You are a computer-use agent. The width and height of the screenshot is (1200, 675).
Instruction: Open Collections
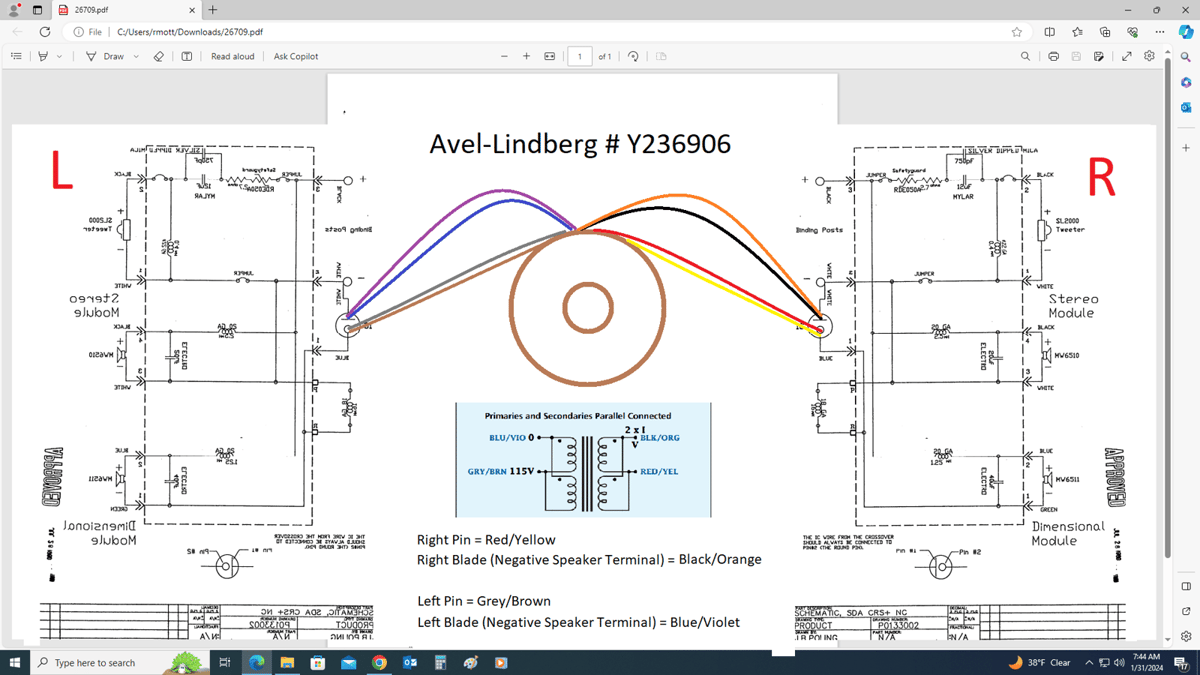pos(1105,32)
